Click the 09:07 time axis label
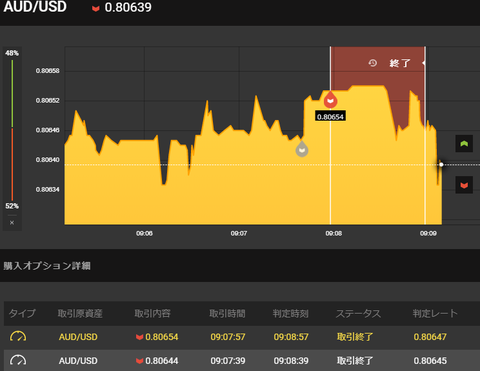The width and height of the screenshot is (480, 371). 239,233
